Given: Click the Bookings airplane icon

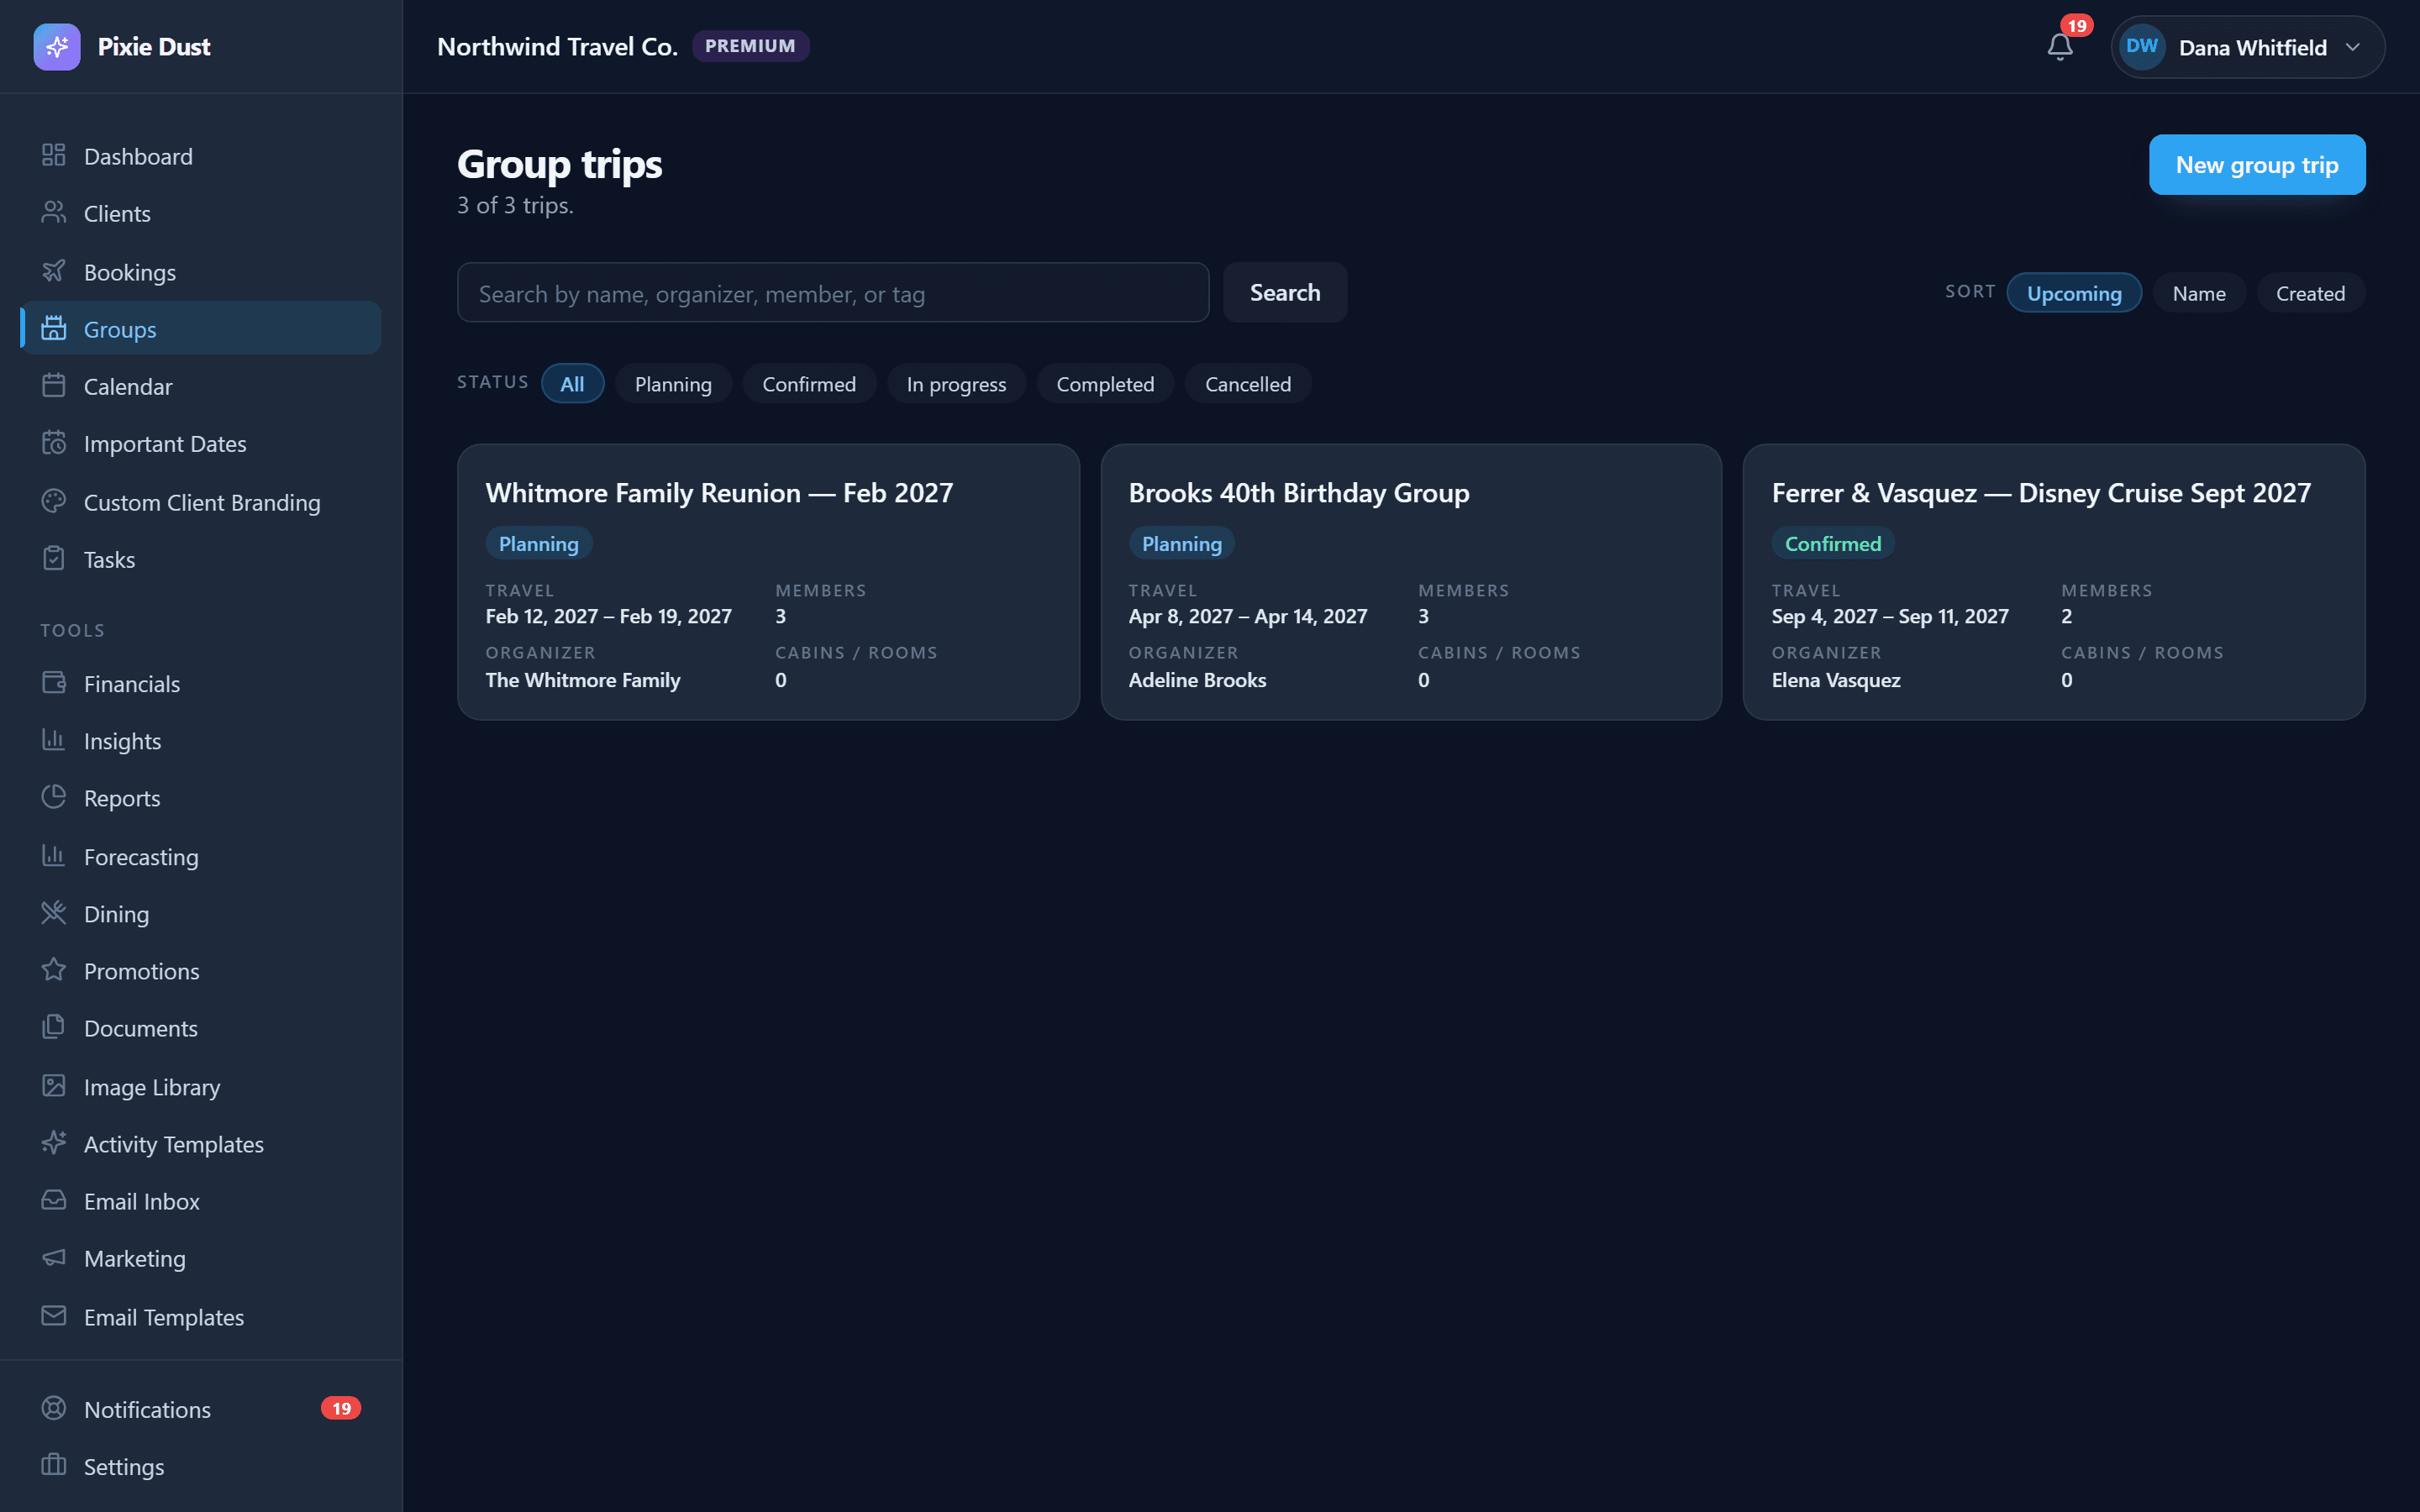Looking at the screenshot, I should (54, 271).
